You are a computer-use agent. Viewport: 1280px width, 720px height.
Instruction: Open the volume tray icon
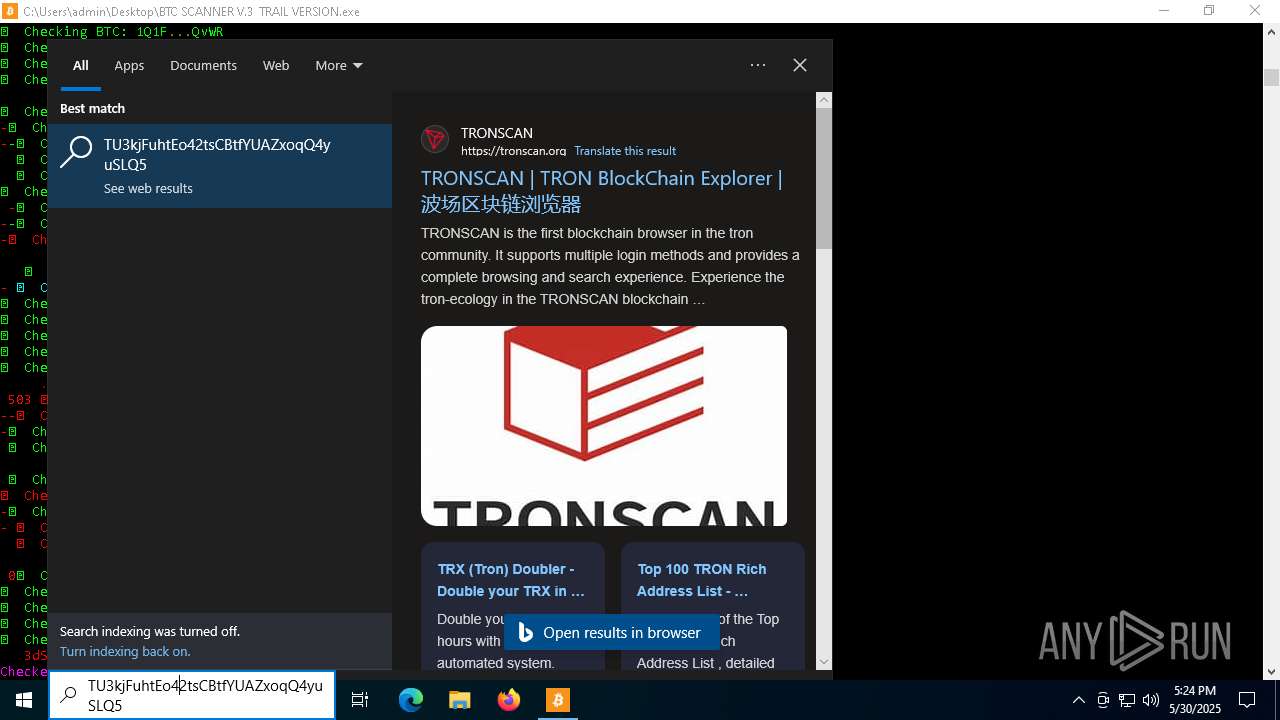coord(1151,700)
